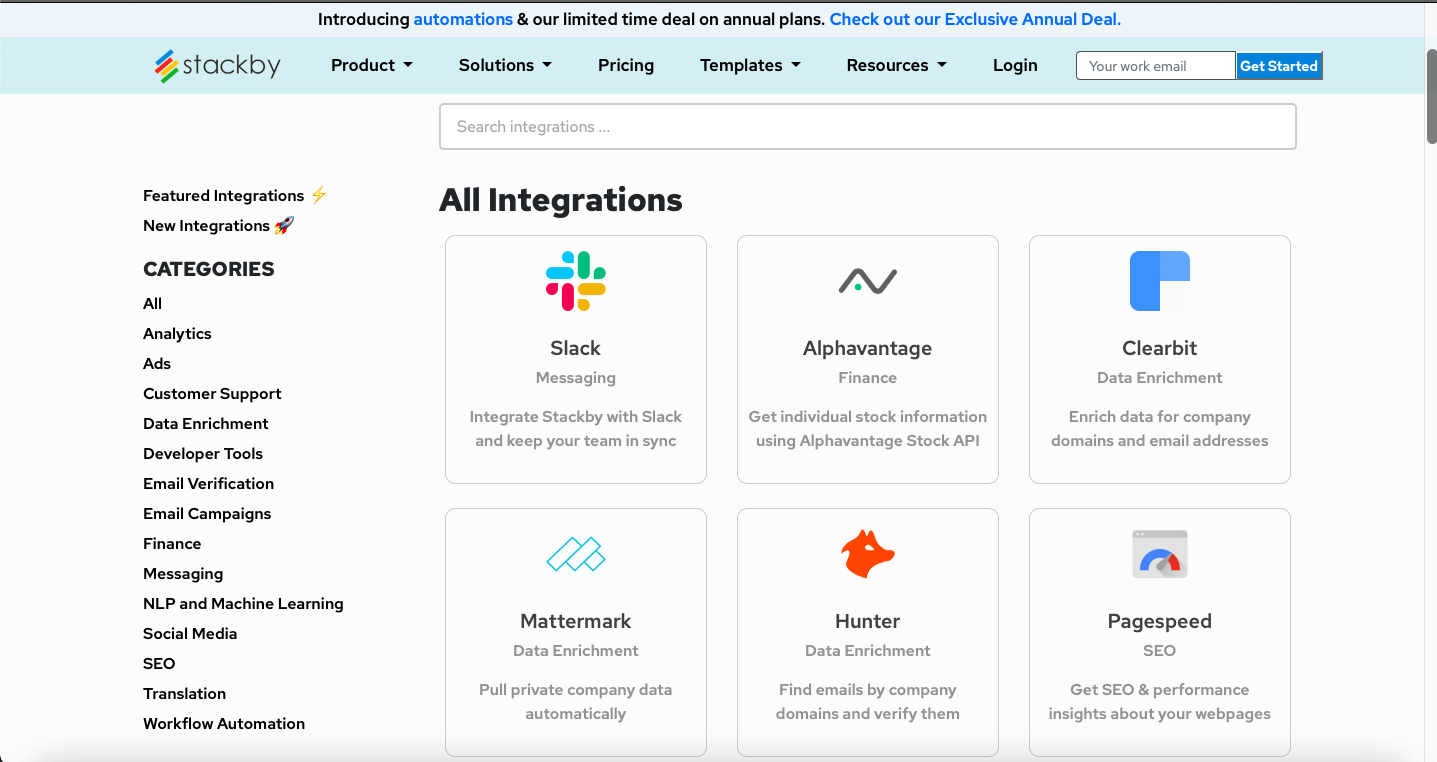Choose Messaging in the categories sidebar

pos(183,574)
